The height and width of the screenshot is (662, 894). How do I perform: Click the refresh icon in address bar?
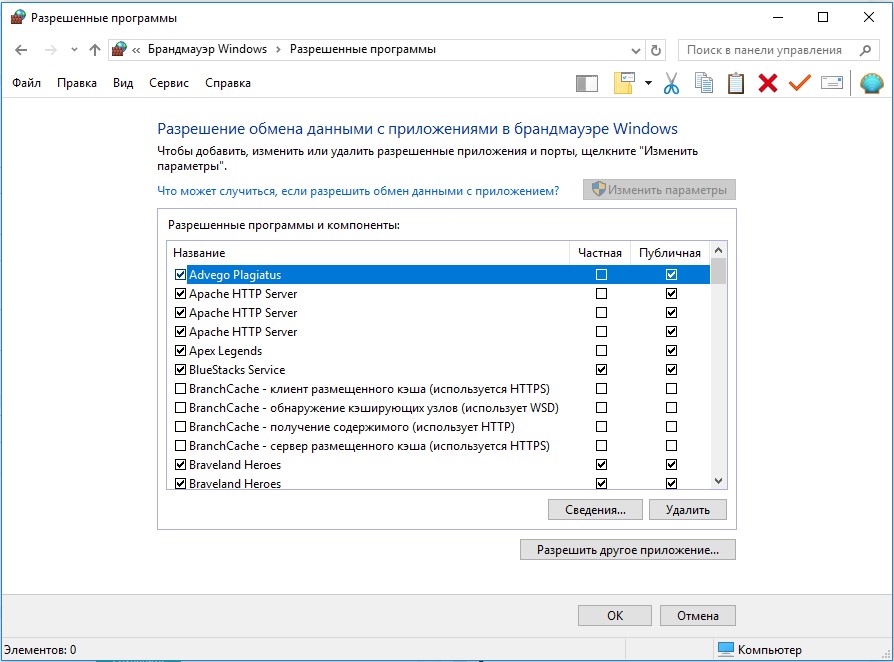click(656, 50)
